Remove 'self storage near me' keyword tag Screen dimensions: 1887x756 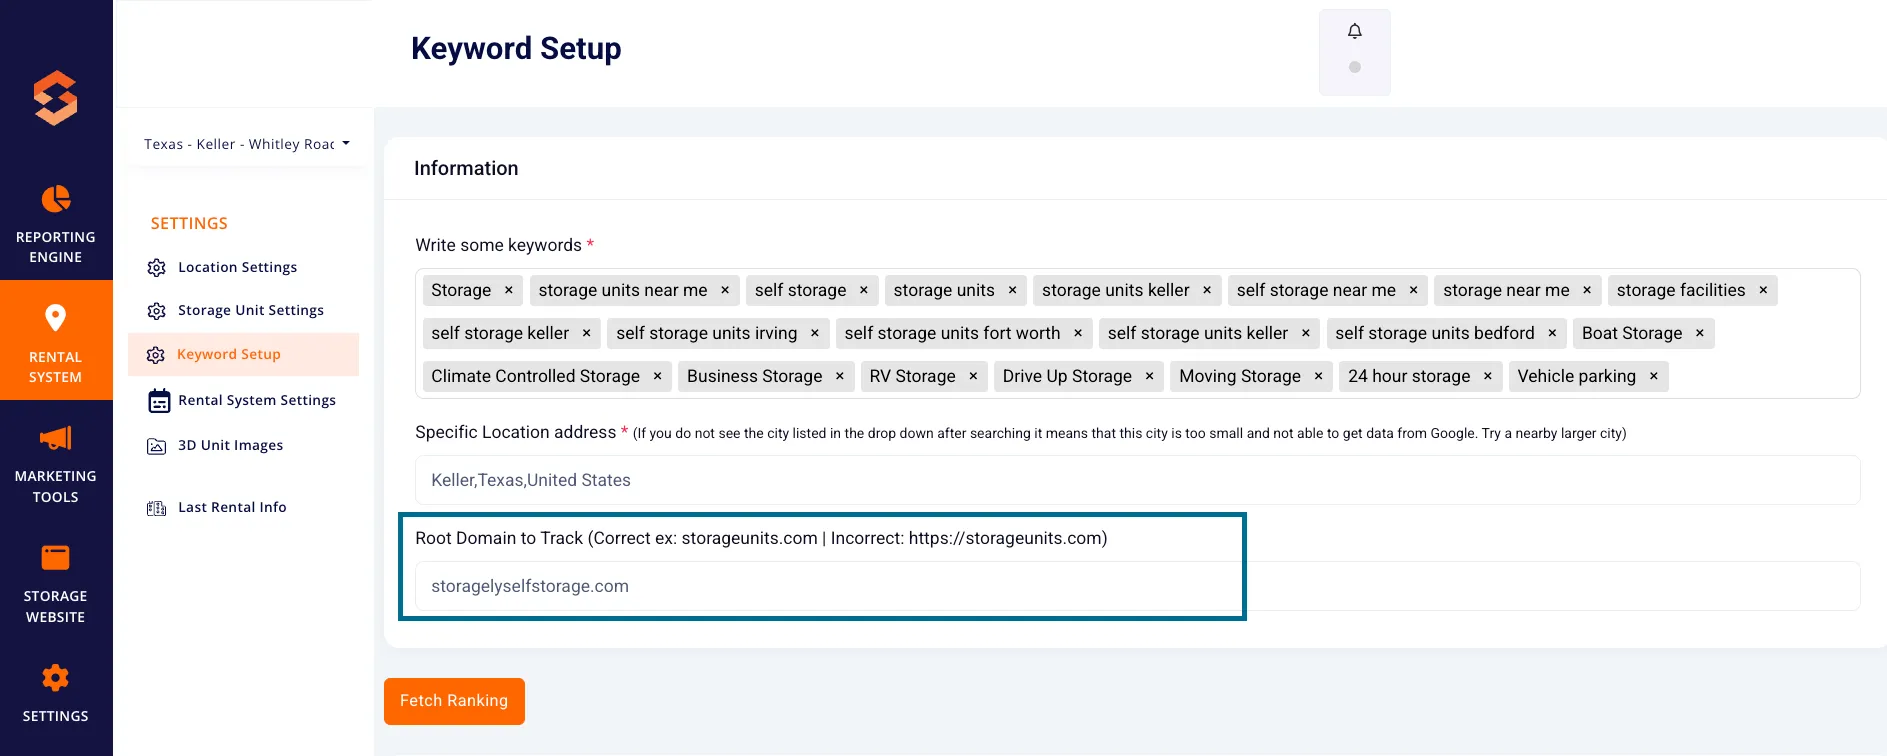[1413, 290]
